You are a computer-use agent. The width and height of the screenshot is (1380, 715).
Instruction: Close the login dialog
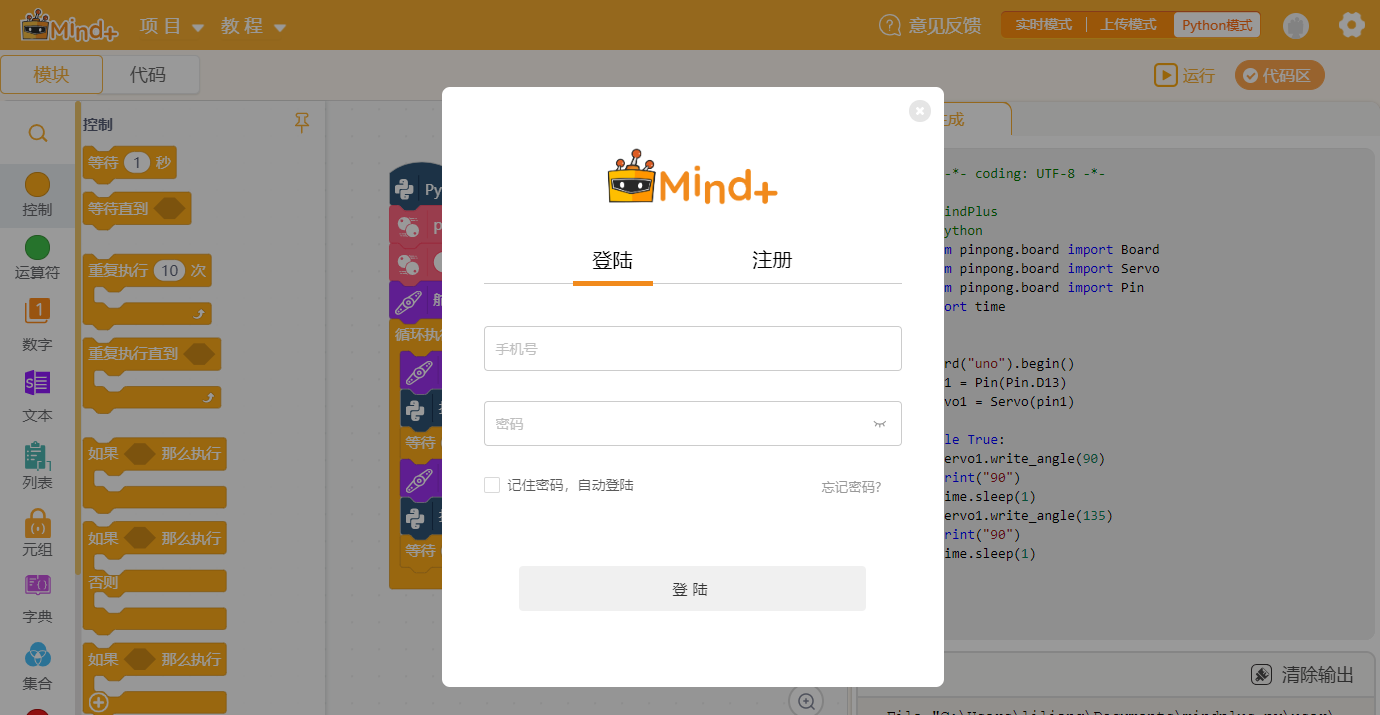point(920,111)
